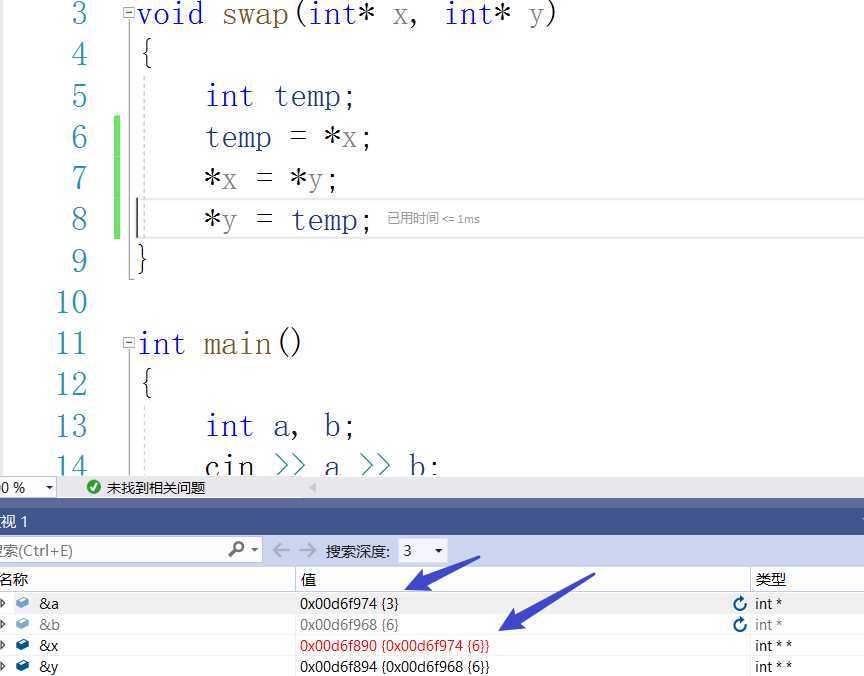The height and width of the screenshot is (676, 864).
Task: Collapse the main function code block
Action: tap(128, 343)
